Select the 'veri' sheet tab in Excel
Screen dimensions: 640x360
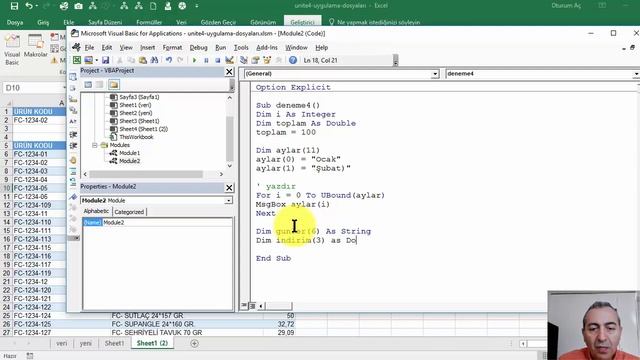coord(62,343)
